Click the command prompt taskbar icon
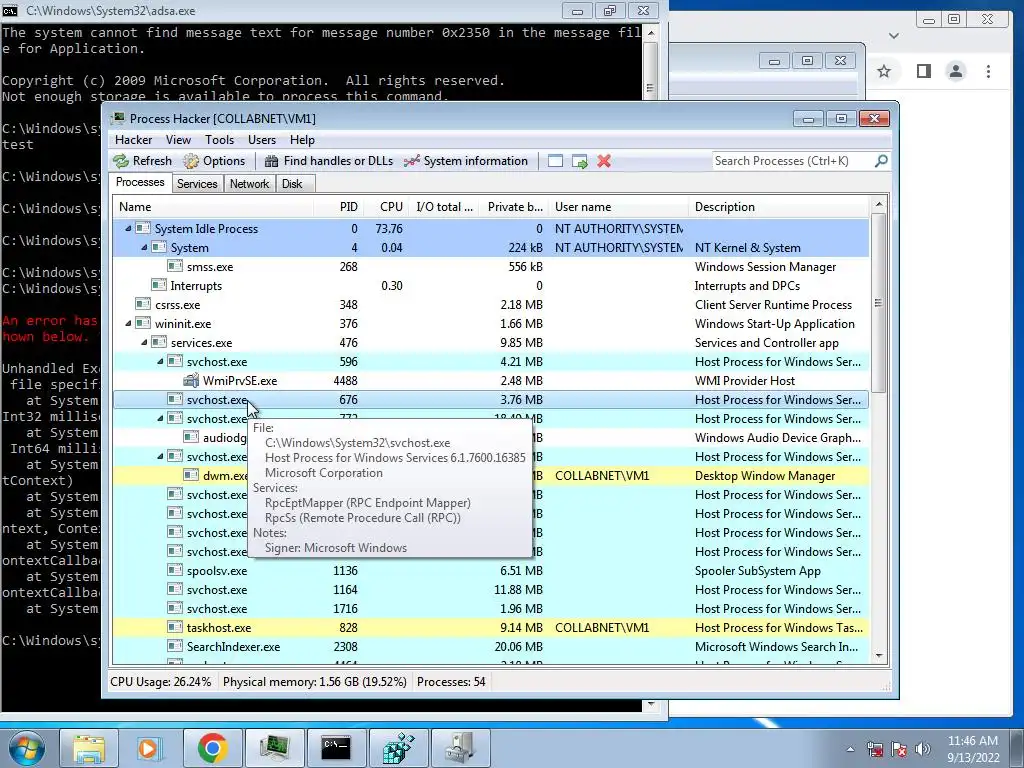The height and width of the screenshot is (768, 1024). coord(336,748)
